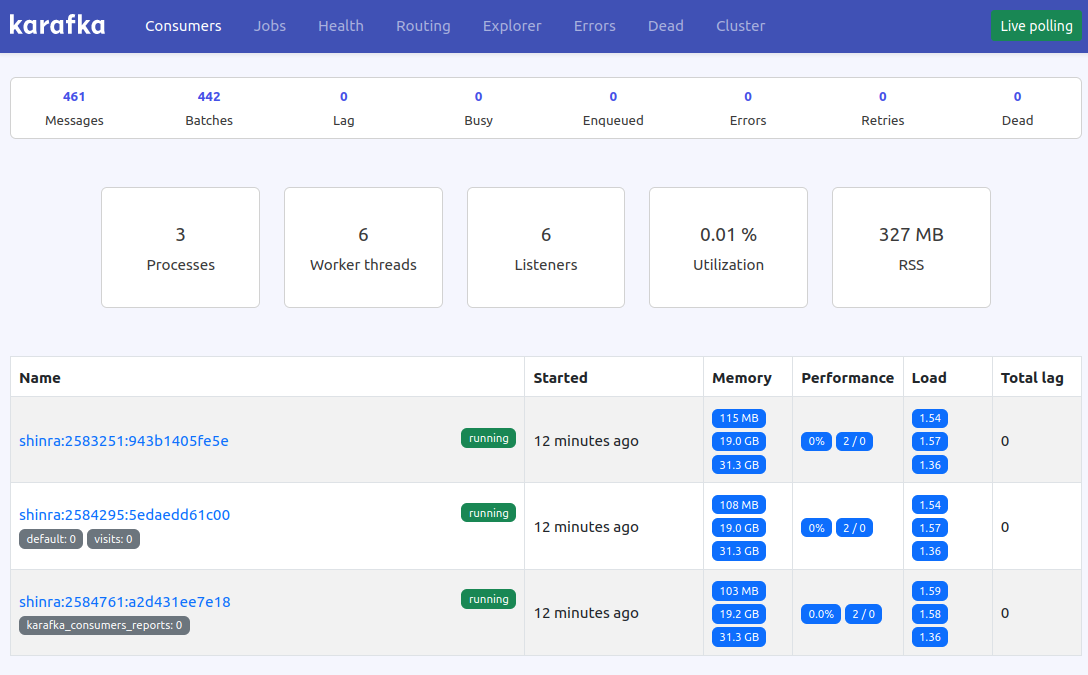Click the 2 / 0 badge in shinra:2584761 row

coord(863,614)
